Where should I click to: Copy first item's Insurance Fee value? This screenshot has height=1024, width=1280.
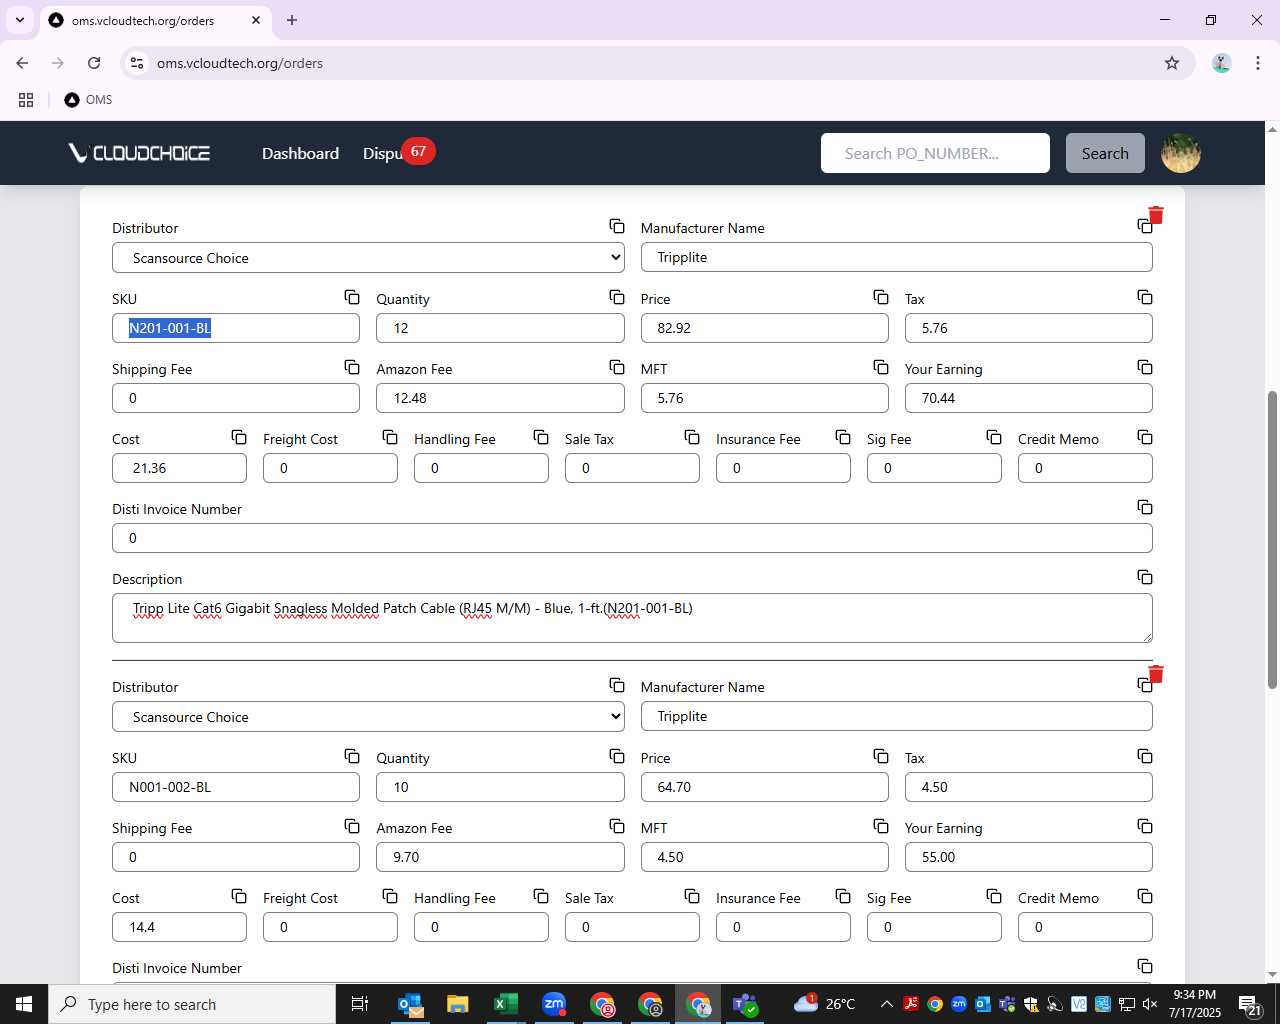tap(843, 437)
